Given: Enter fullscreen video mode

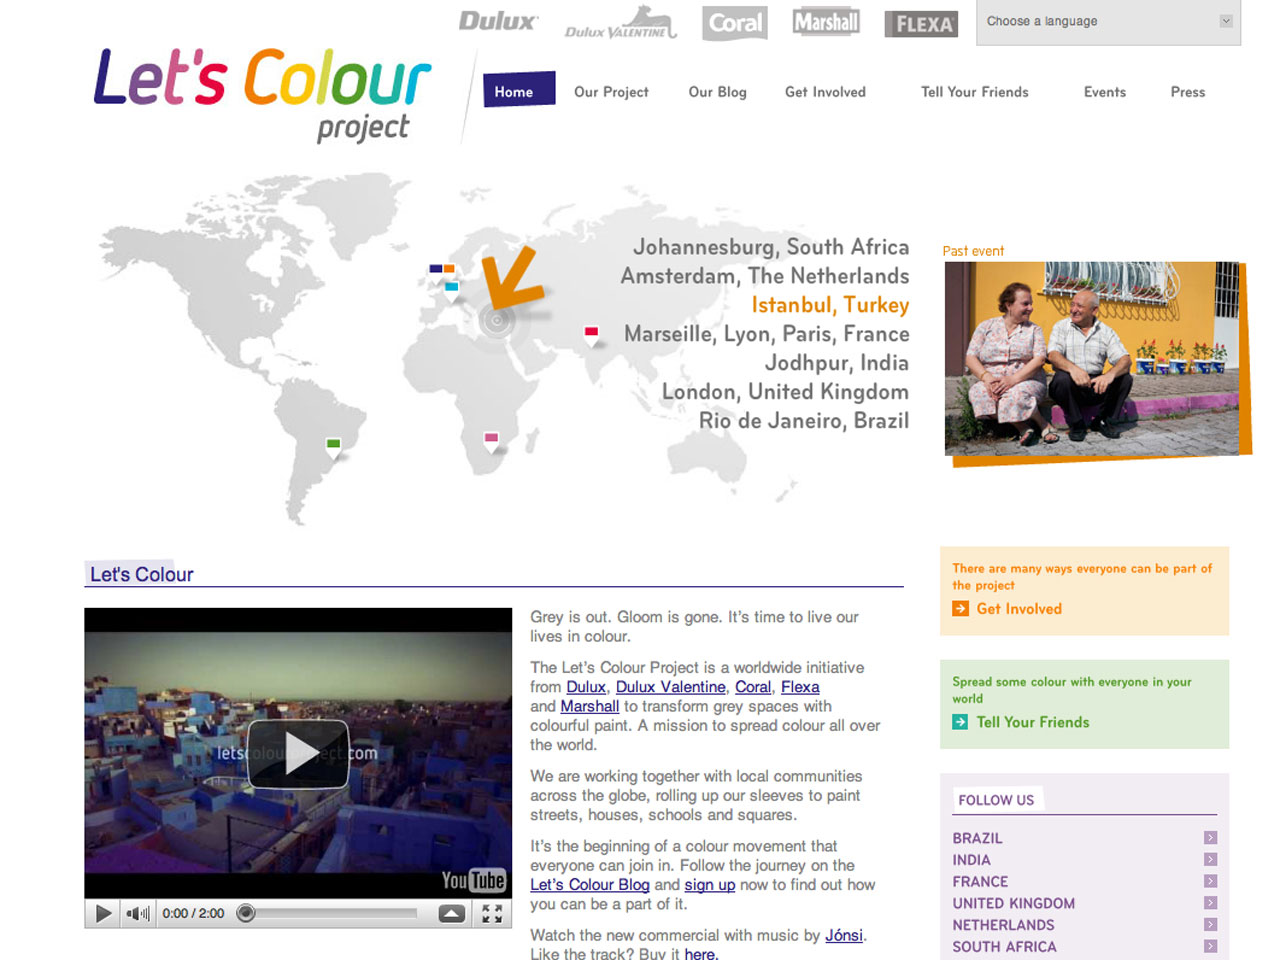Looking at the screenshot, I should pyautogui.click(x=492, y=913).
